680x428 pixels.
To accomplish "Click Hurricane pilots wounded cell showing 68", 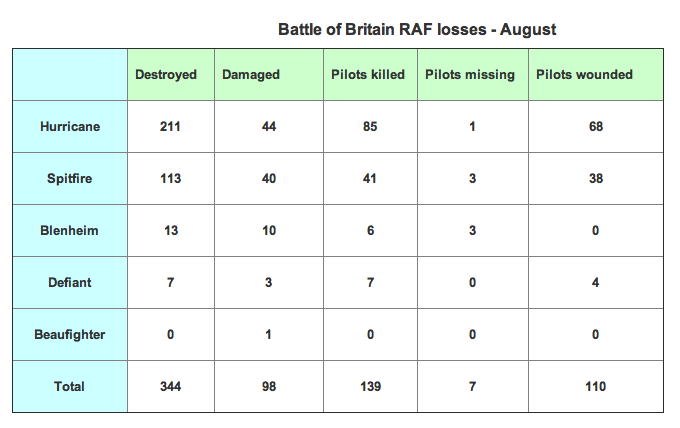I will pyautogui.click(x=596, y=127).
